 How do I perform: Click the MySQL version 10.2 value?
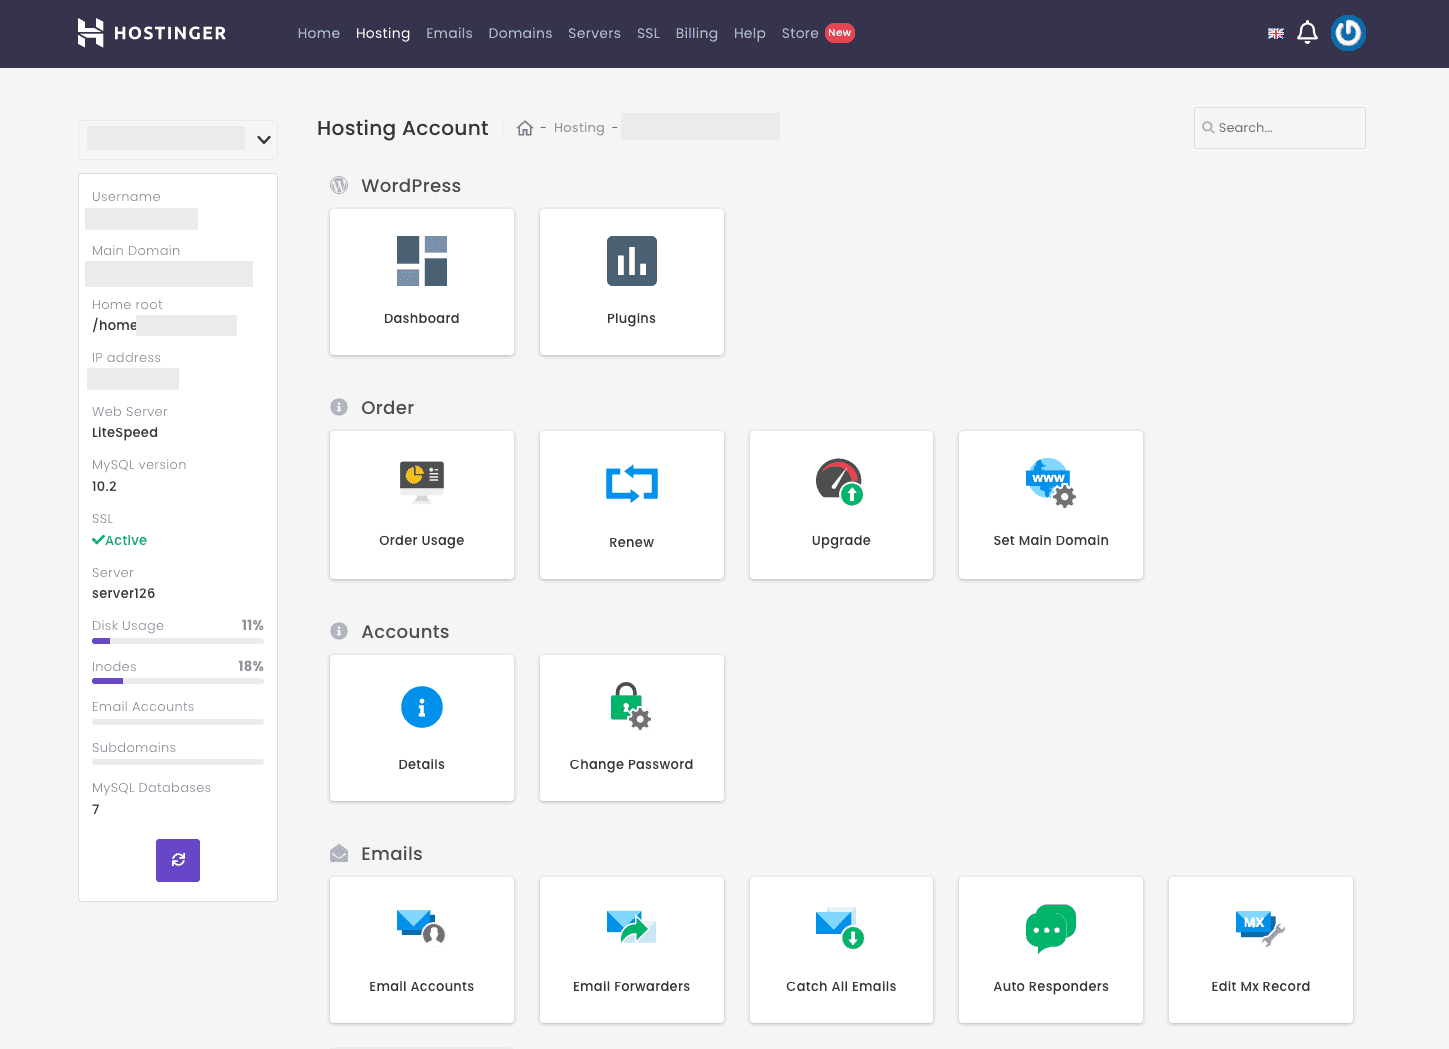(x=104, y=487)
